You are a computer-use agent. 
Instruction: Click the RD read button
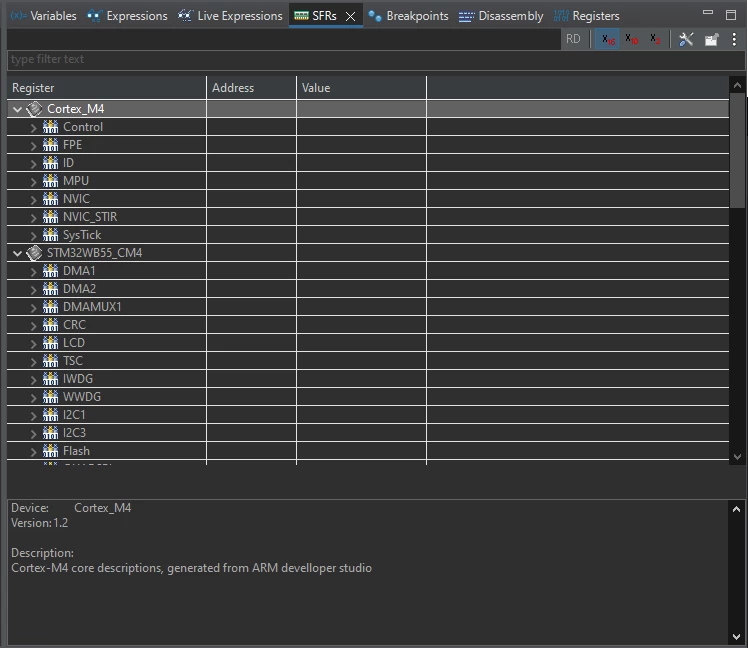(x=573, y=39)
